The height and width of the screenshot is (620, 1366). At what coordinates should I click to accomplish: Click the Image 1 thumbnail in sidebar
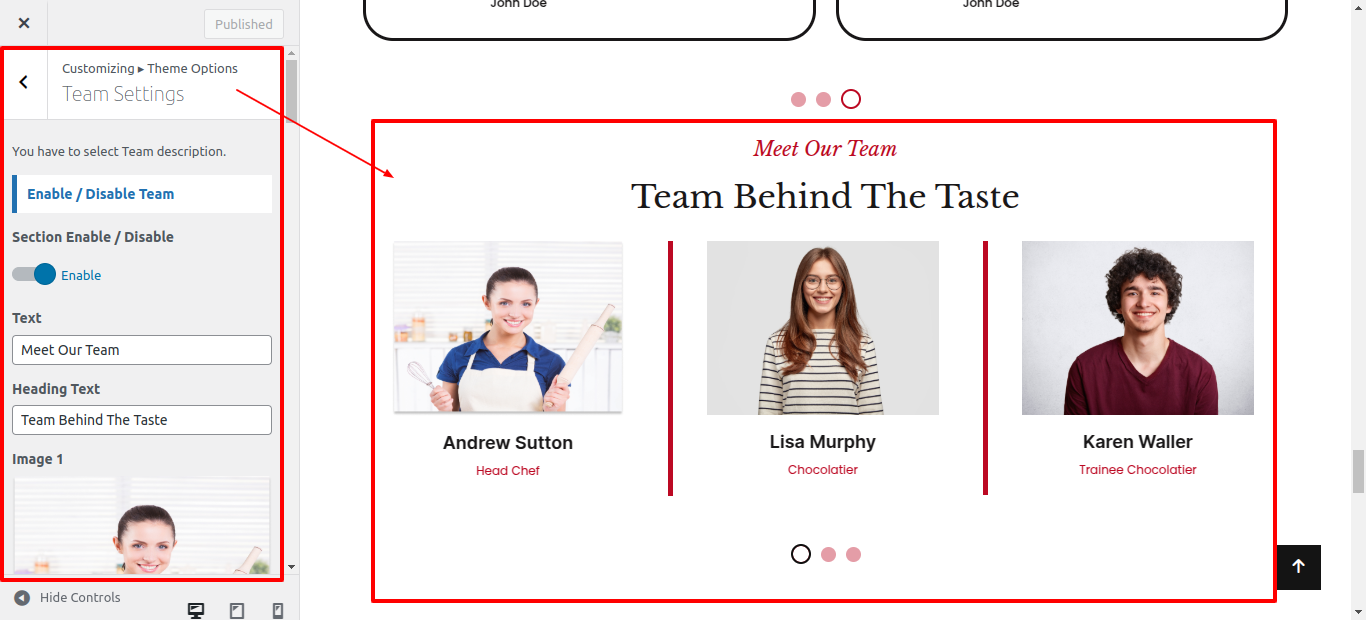pos(142,526)
